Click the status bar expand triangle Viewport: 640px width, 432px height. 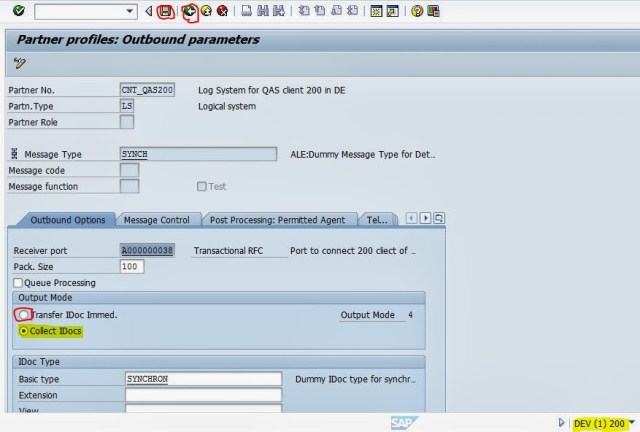tap(561, 423)
